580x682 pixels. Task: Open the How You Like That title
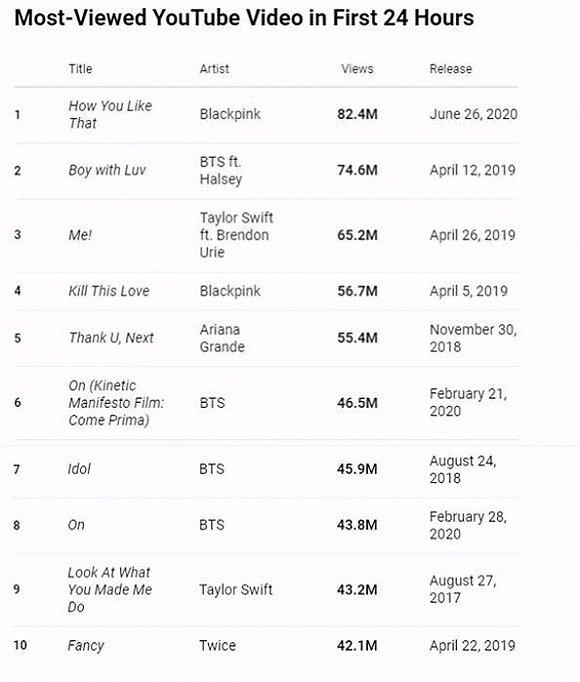tap(110, 114)
